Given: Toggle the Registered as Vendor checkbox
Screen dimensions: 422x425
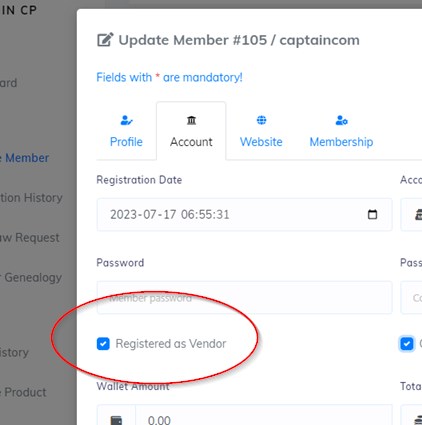Looking at the screenshot, I should [103, 344].
